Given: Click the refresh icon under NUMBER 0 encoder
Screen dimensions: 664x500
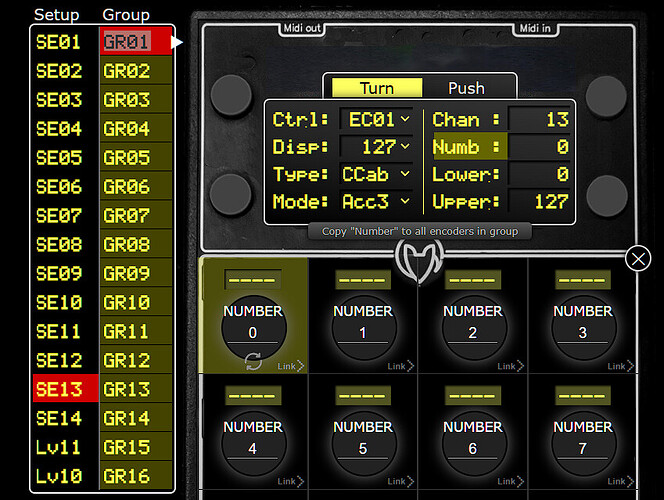Looking at the screenshot, I should click(253, 362).
